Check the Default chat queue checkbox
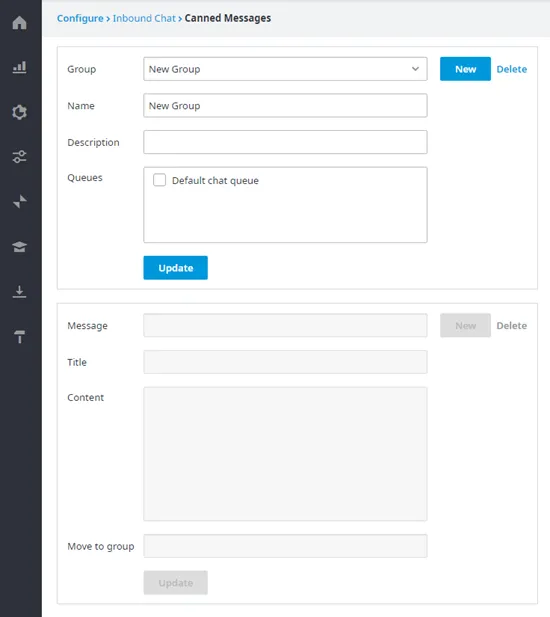The height and width of the screenshot is (617, 550). pos(159,180)
